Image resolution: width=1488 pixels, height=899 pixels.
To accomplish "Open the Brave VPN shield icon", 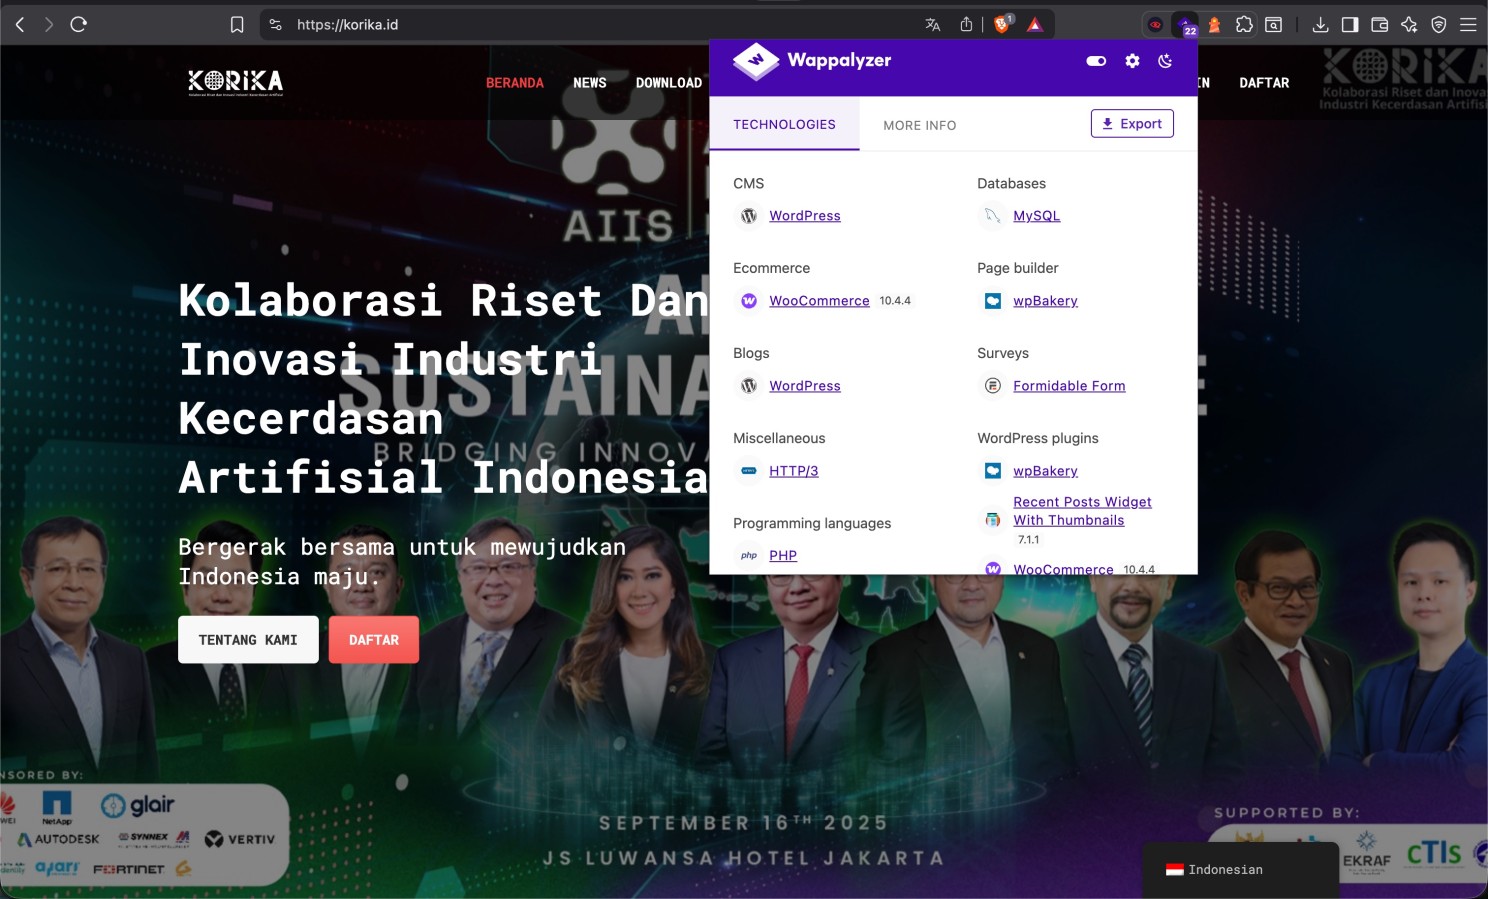I will pos(1439,25).
